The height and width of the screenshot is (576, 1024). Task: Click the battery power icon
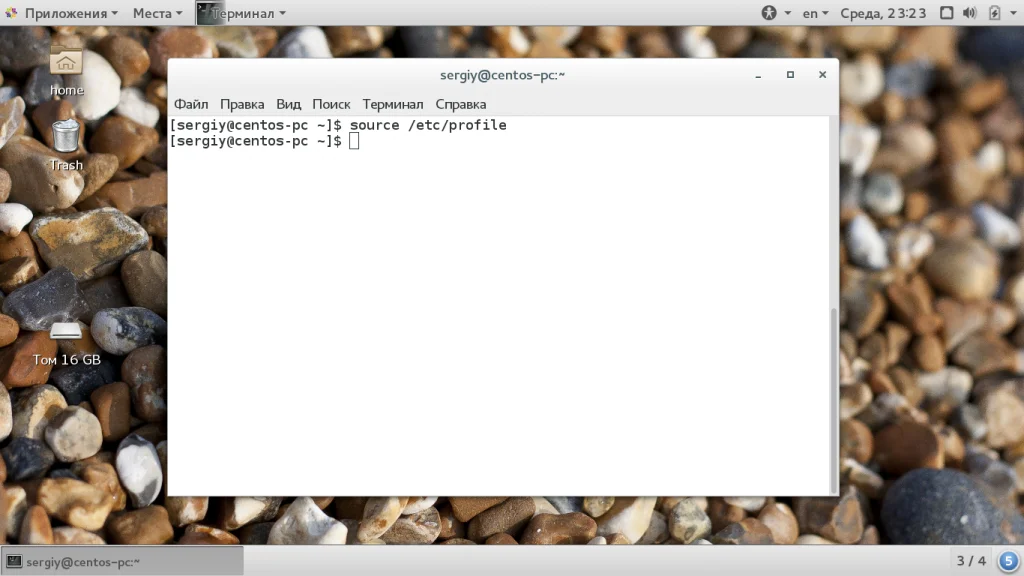[x=994, y=13]
